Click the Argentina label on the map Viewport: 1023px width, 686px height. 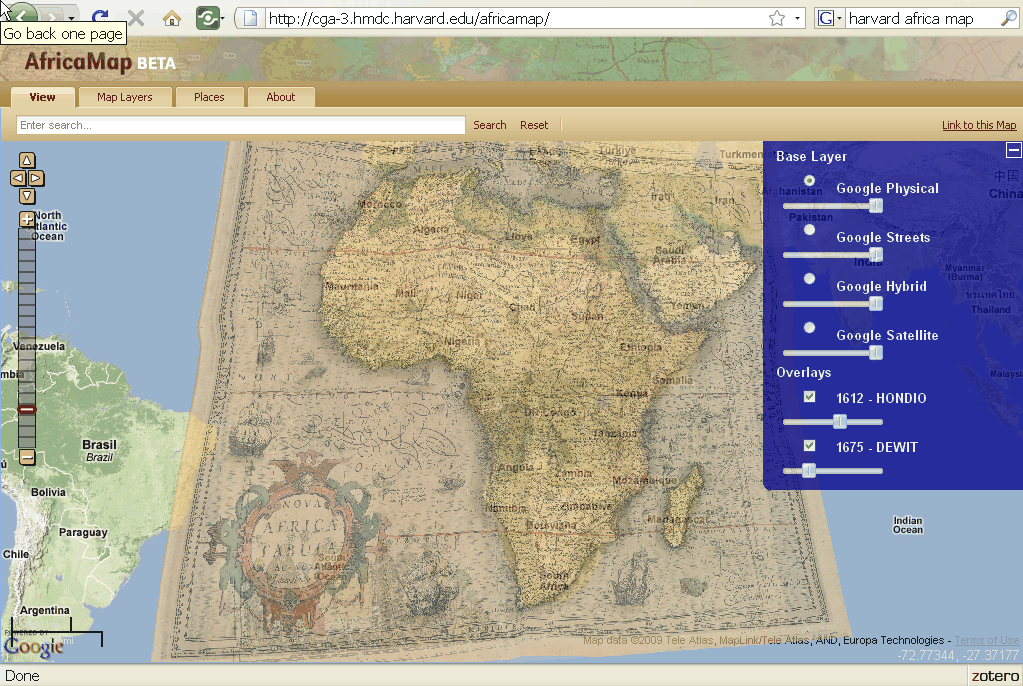coord(44,610)
